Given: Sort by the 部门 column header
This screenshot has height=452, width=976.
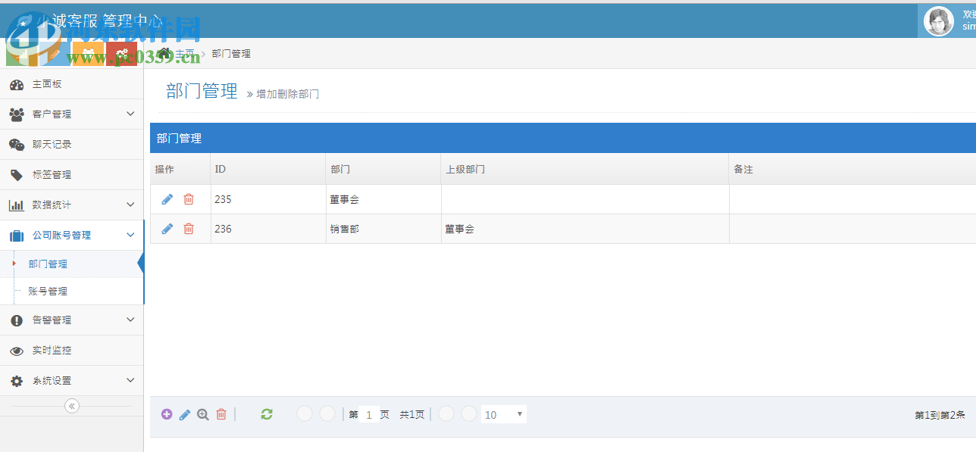Looking at the screenshot, I should click(x=383, y=169).
